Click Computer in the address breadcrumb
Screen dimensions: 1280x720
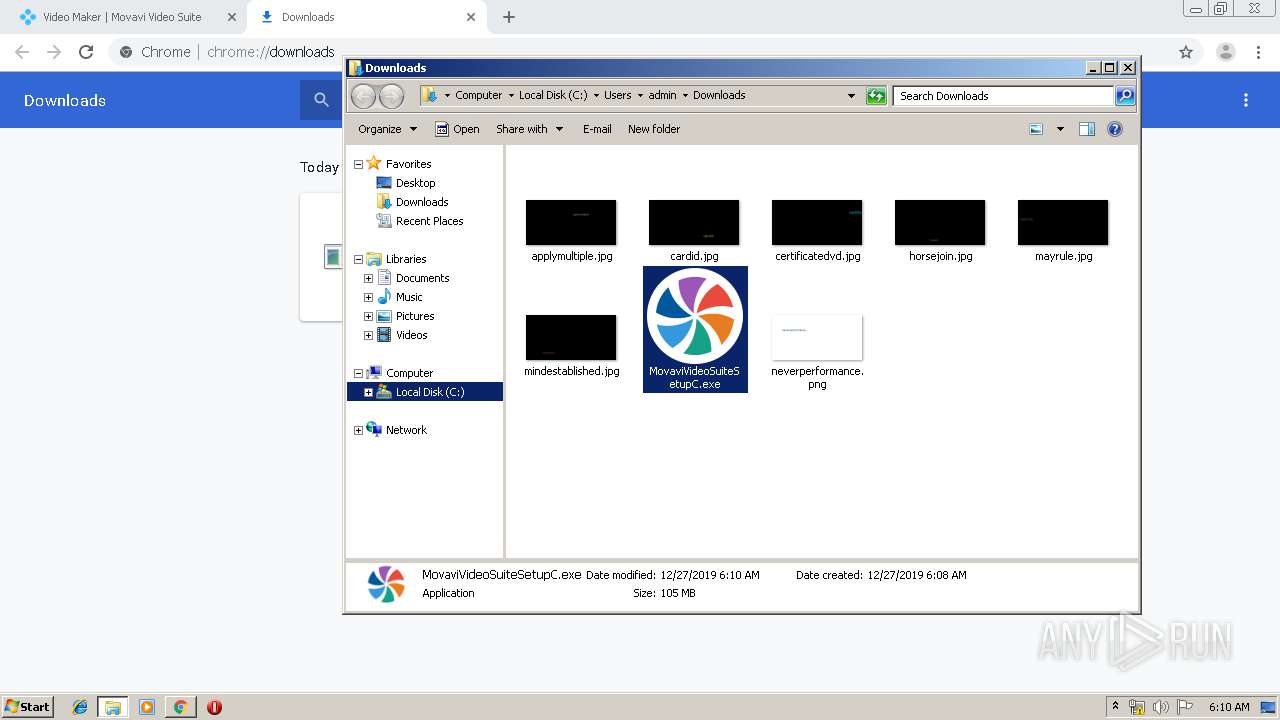(x=478, y=96)
